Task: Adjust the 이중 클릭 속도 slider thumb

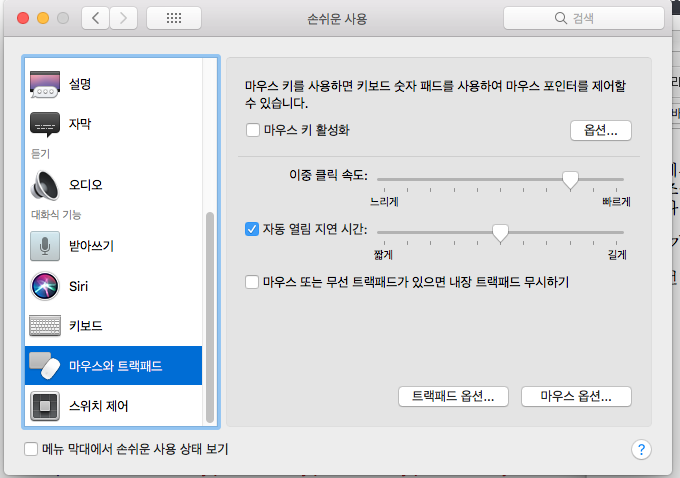Action: pyautogui.click(x=570, y=180)
